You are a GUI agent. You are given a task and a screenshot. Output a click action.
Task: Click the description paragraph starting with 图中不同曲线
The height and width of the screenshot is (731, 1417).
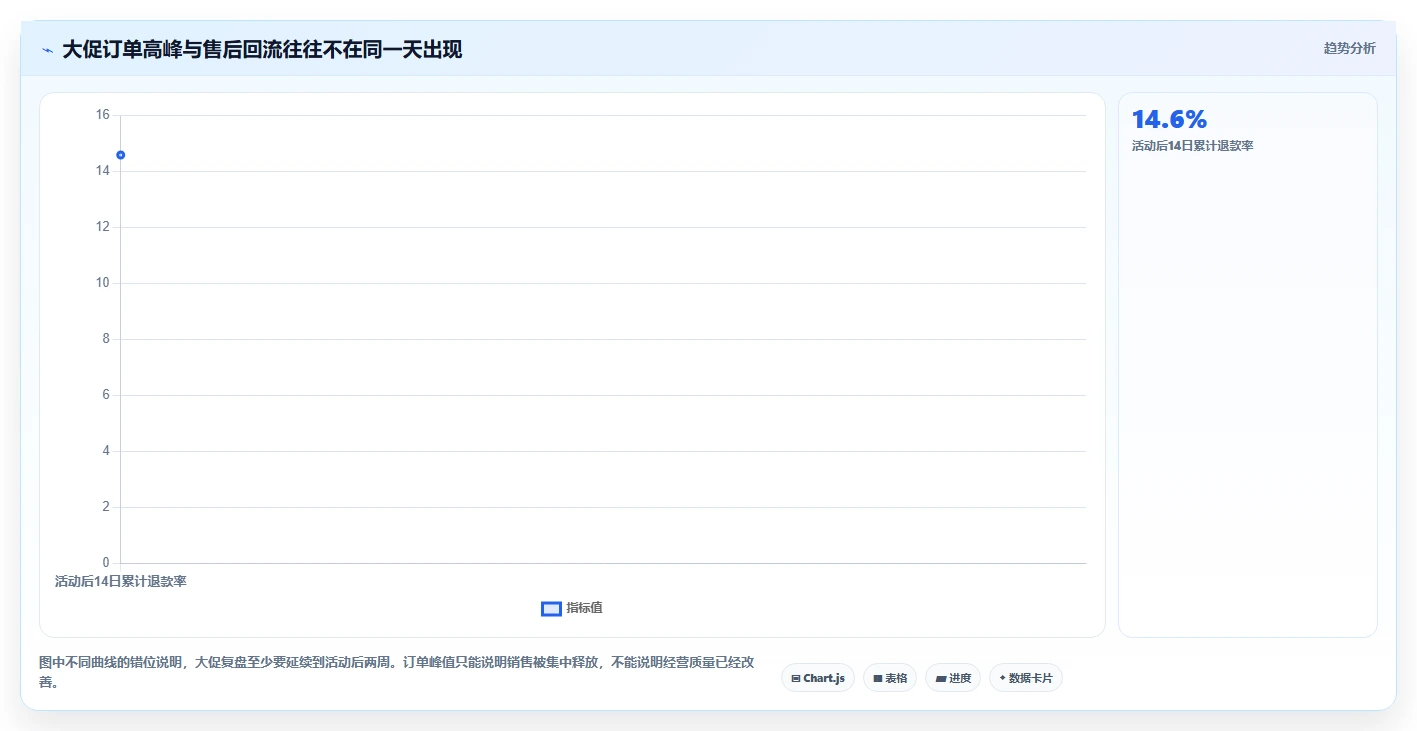396,672
